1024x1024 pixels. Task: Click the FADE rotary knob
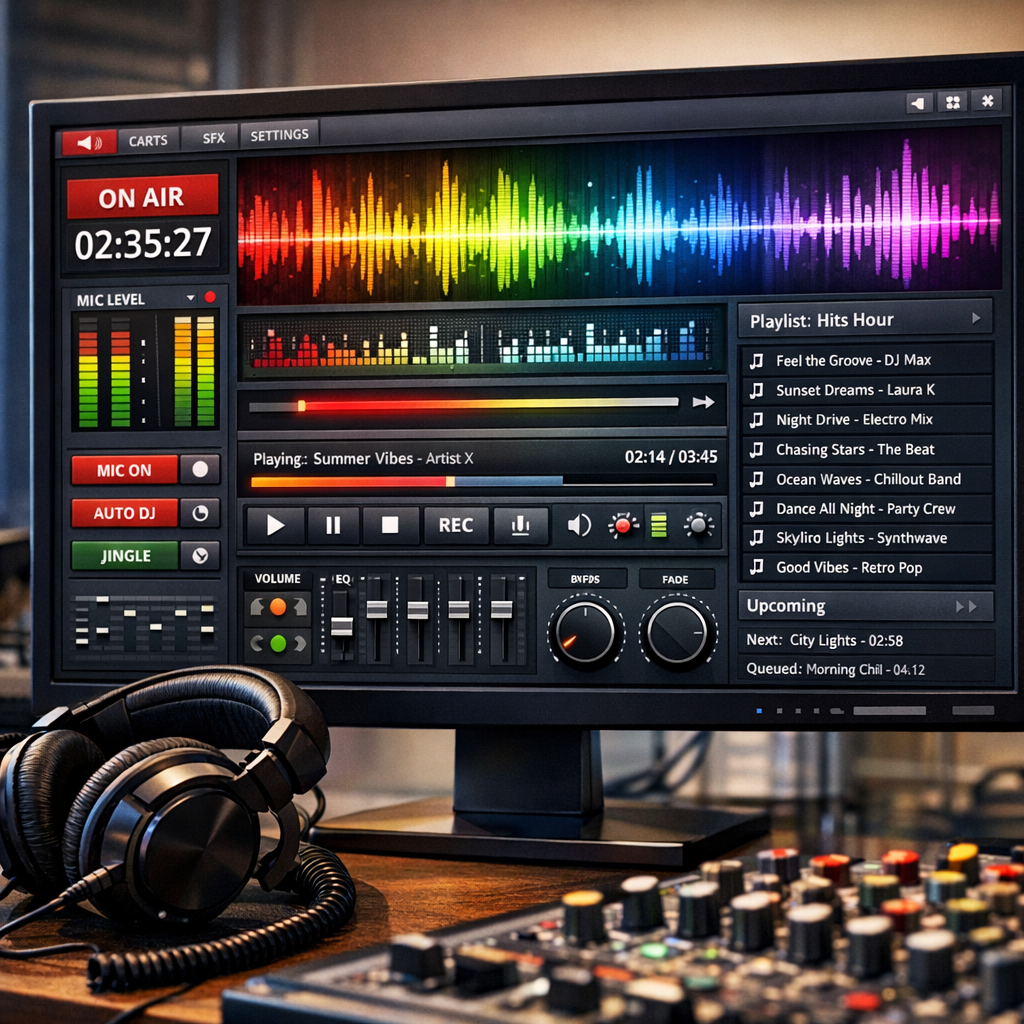677,632
